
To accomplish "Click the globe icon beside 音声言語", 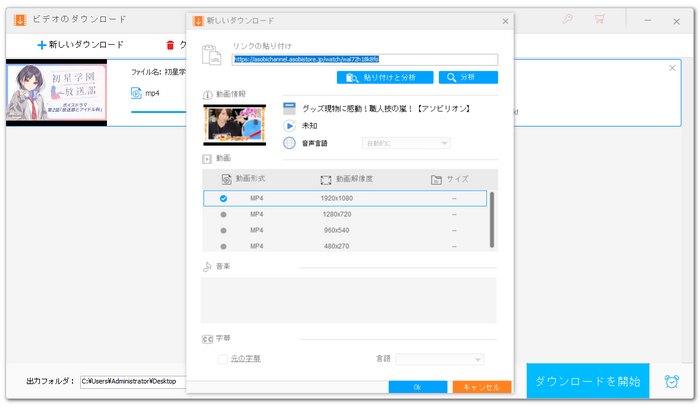I will [x=289, y=143].
